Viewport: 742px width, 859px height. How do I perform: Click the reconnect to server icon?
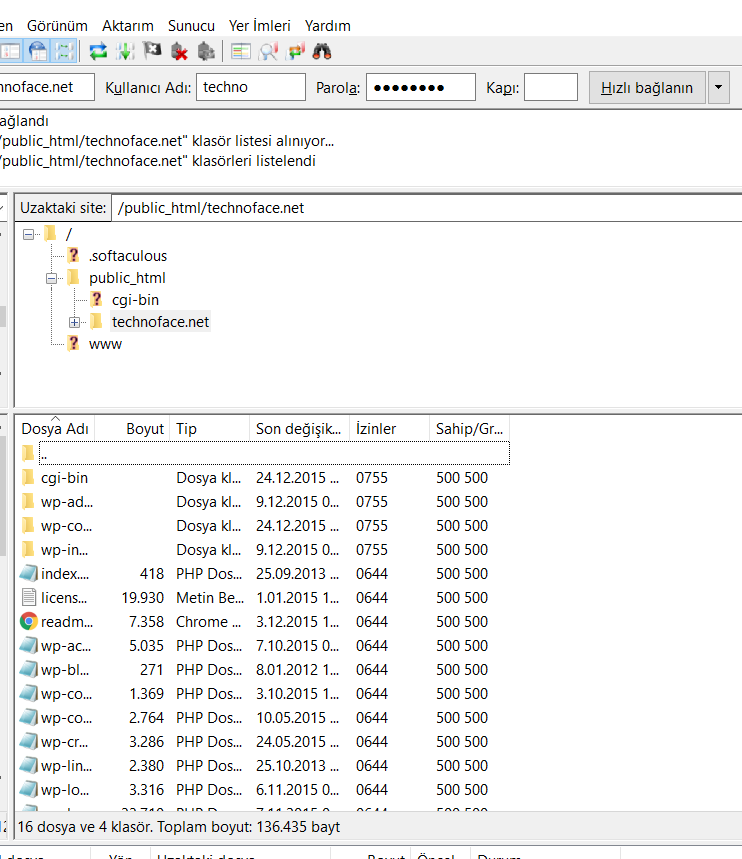pos(206,51)
